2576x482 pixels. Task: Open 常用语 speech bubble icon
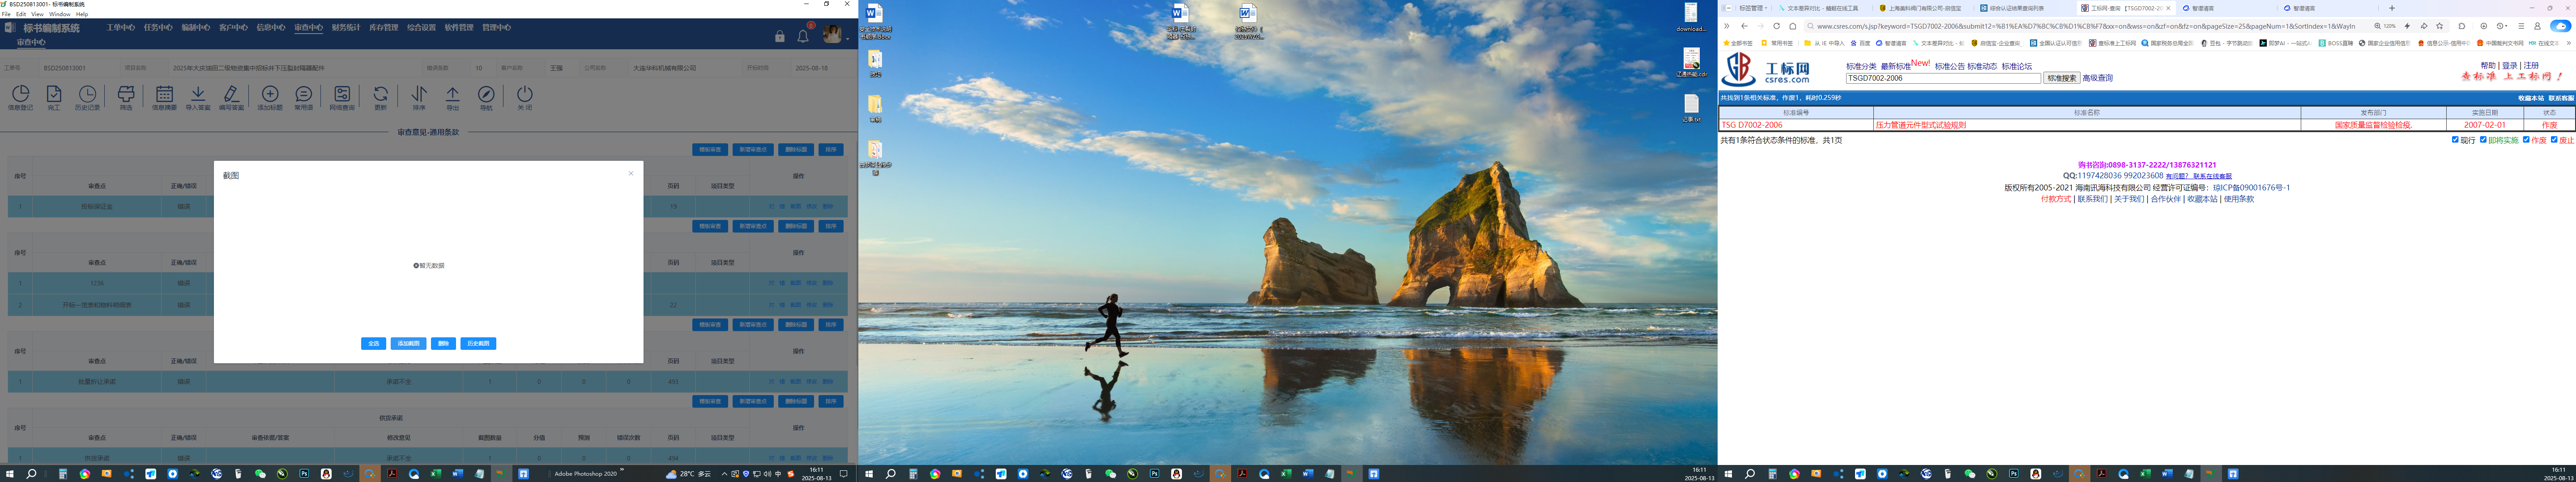pos(303,97)
